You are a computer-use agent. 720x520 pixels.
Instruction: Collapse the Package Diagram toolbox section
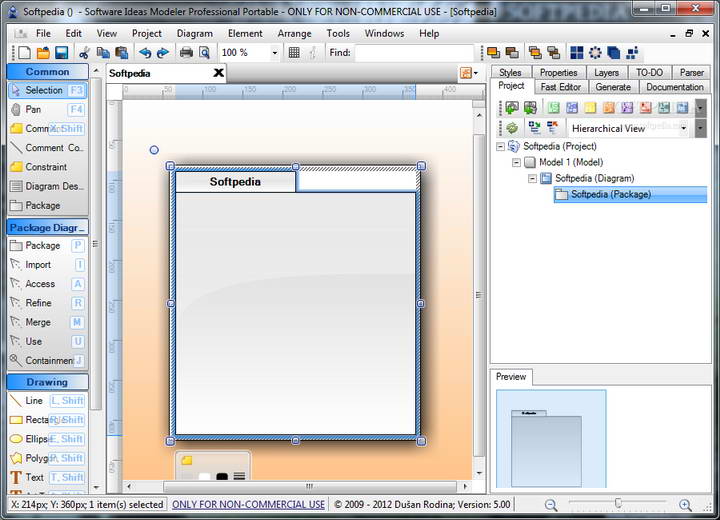point(48,228)
